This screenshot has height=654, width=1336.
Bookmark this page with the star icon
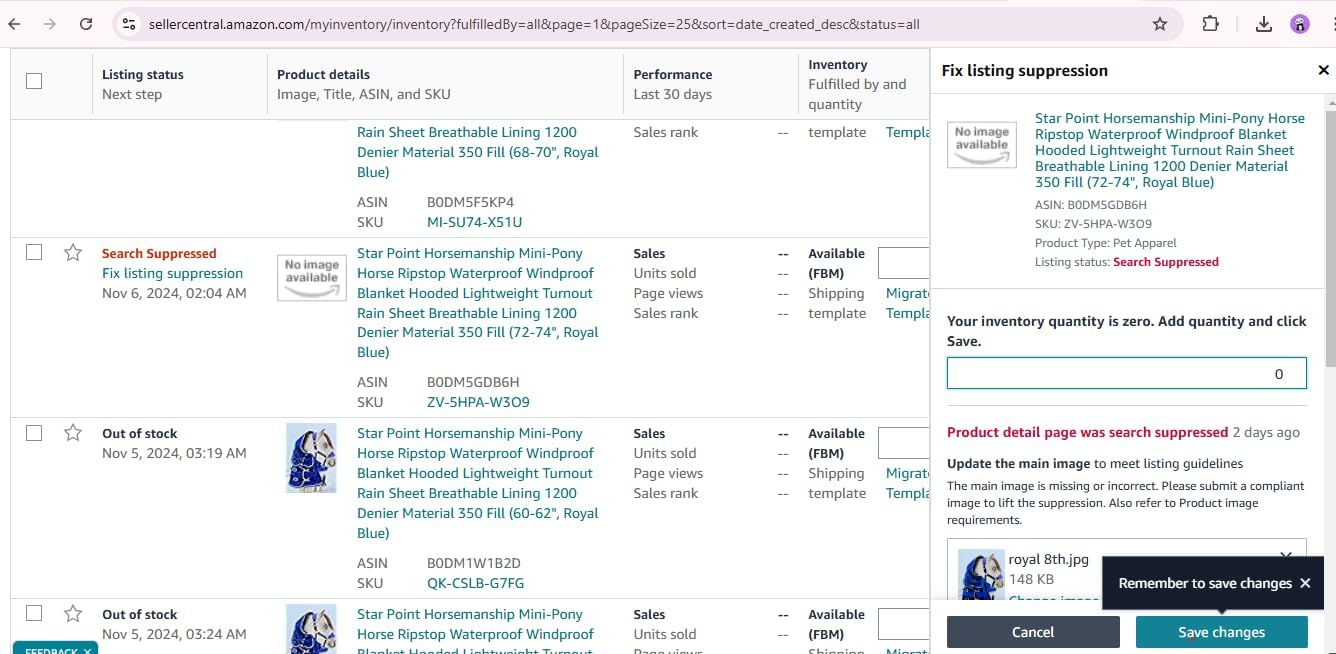coord(1160,24)
